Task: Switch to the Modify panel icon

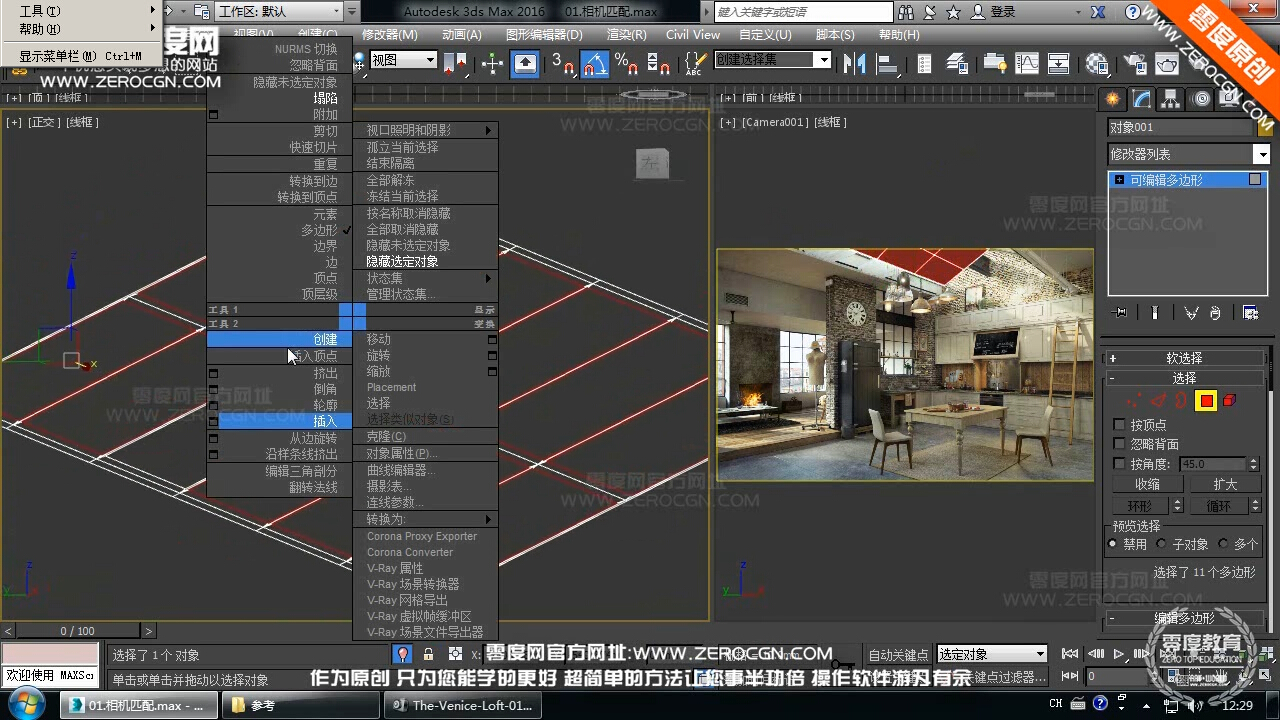Action: click(1142, 99)
